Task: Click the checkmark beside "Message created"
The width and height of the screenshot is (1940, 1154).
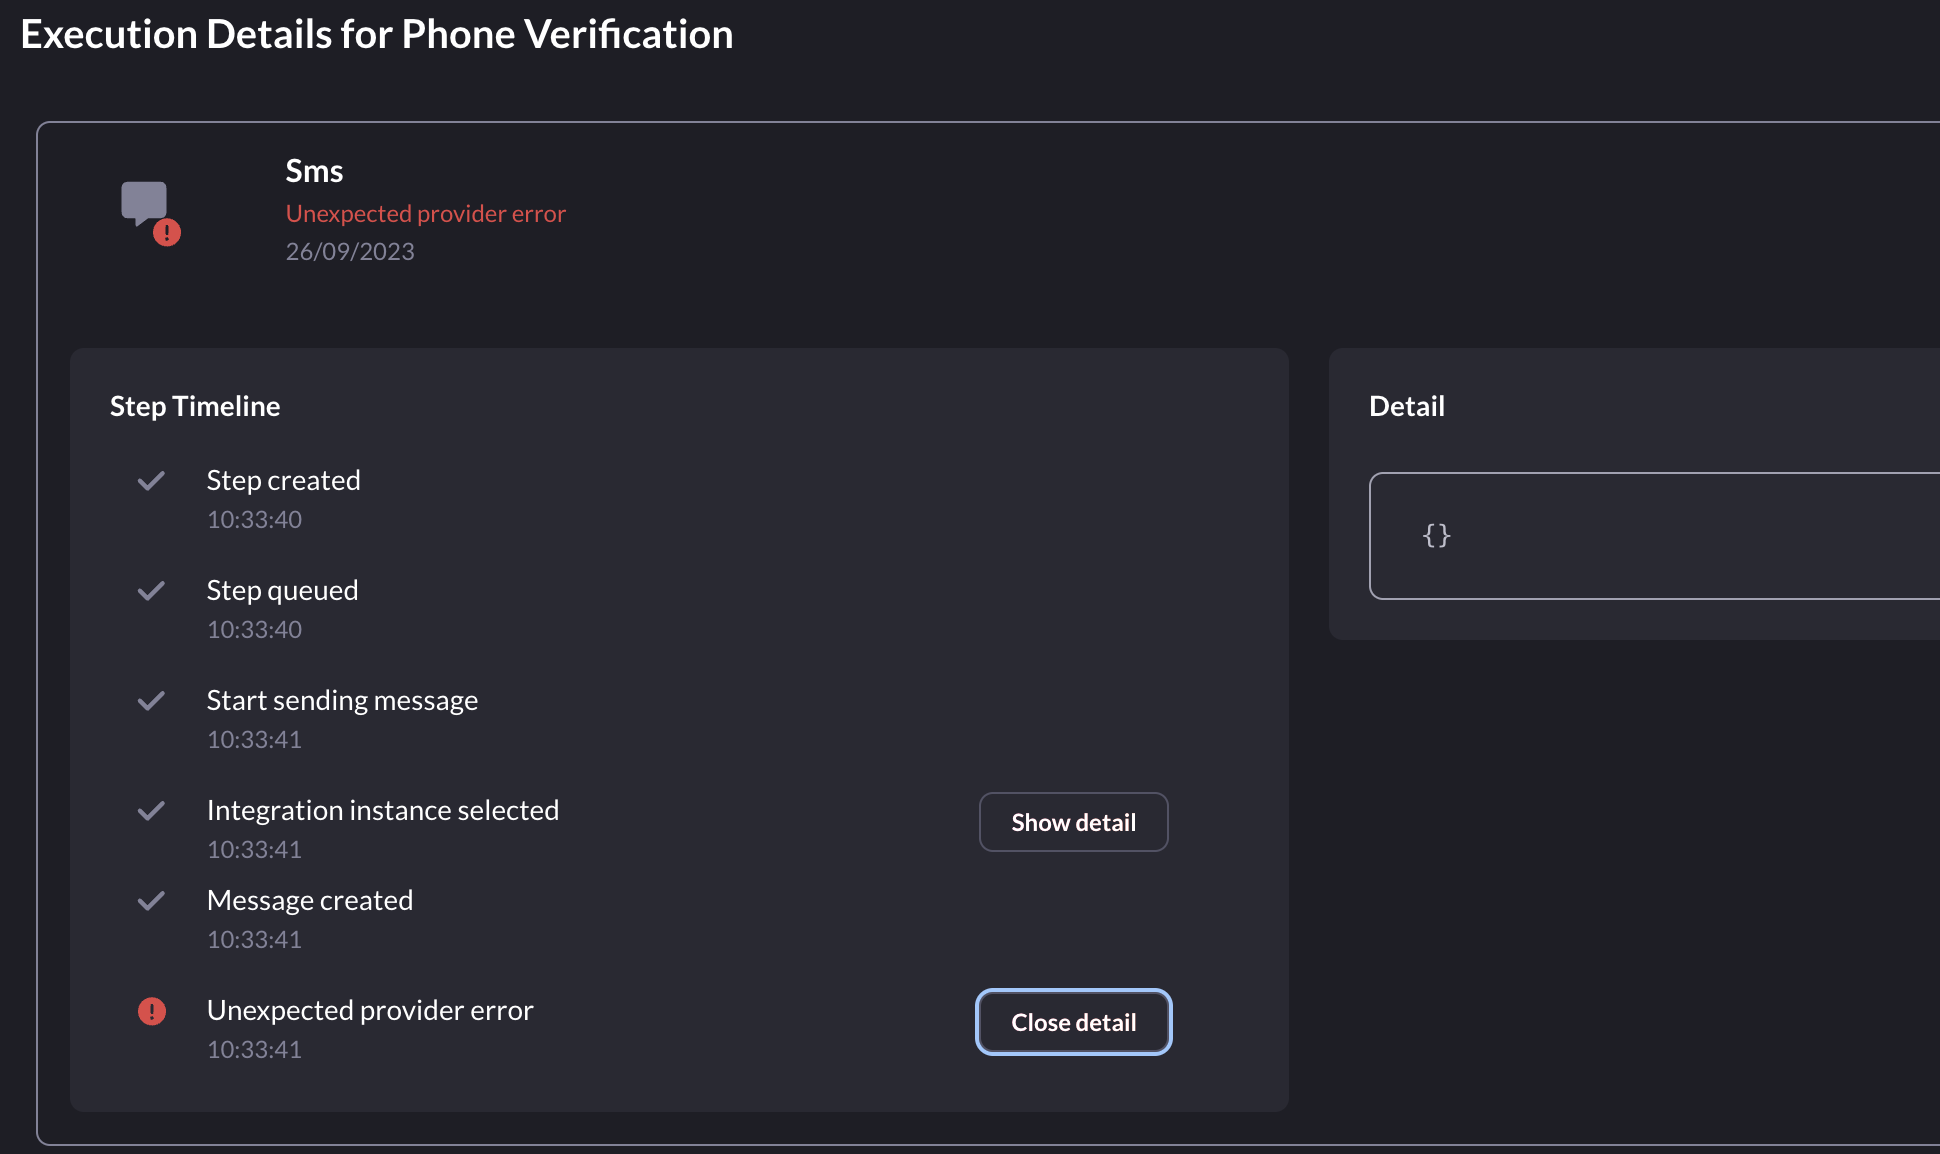Action: click(151, 901)
